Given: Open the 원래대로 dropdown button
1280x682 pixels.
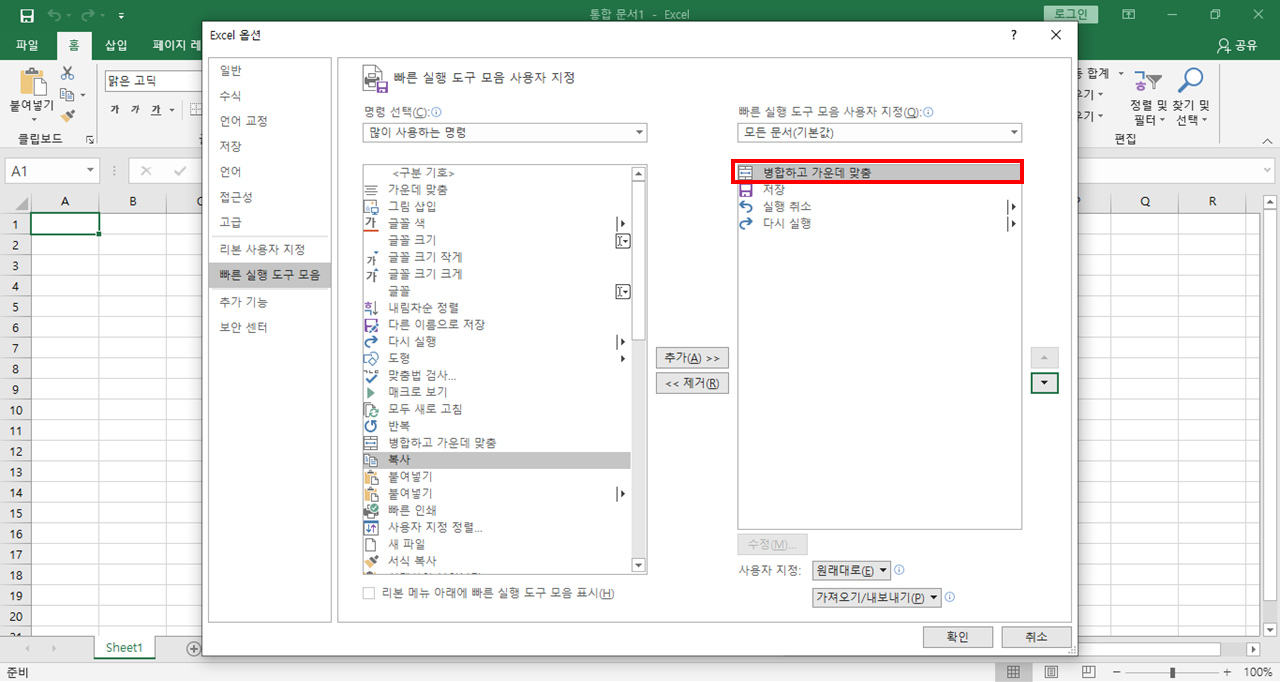Looking at the screenshot, I should [851, 570].
